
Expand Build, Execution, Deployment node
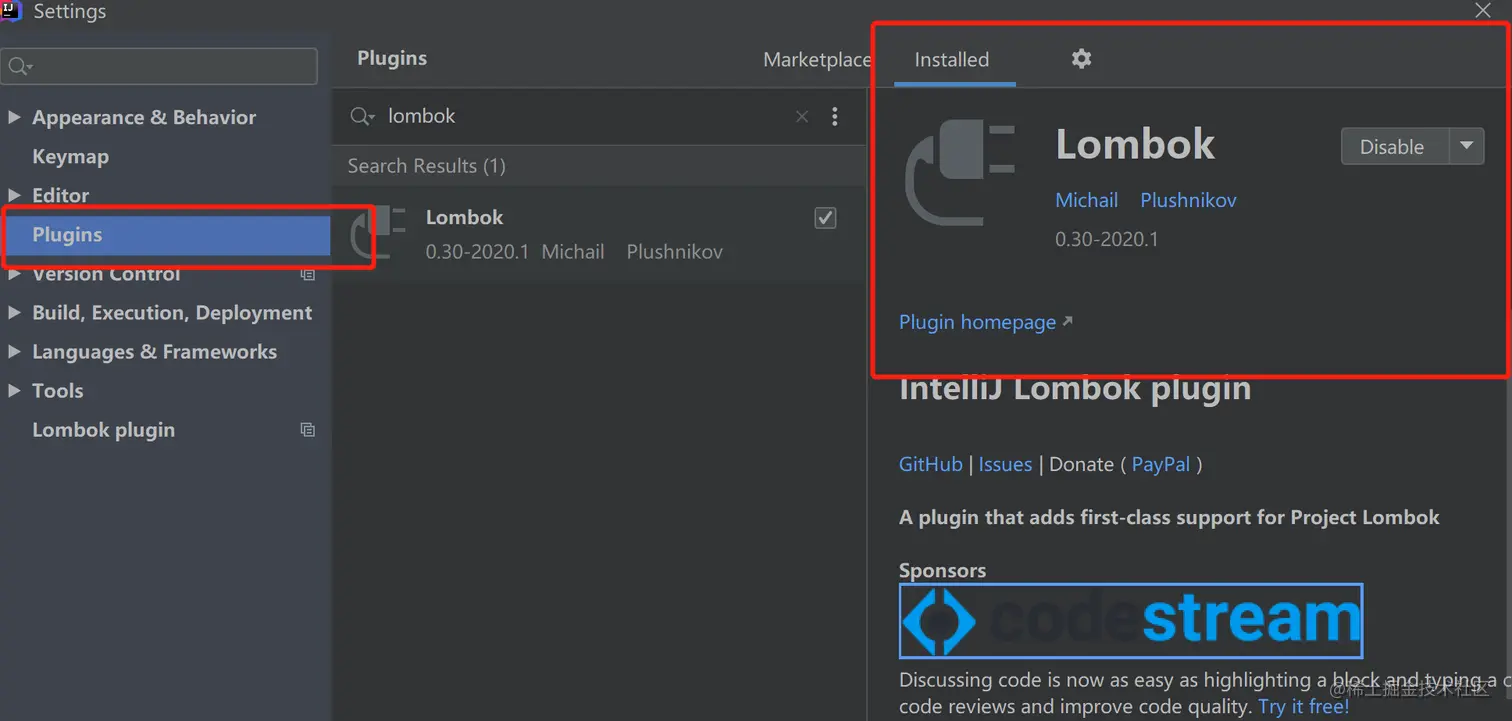(14, 313)
